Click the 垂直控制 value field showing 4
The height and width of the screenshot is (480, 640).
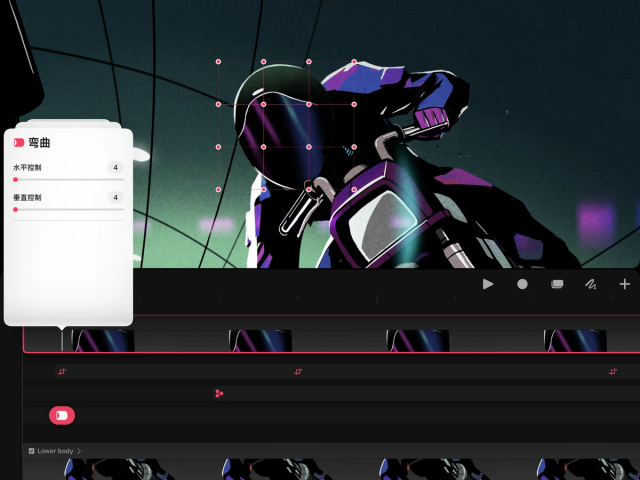pos(116,198)
